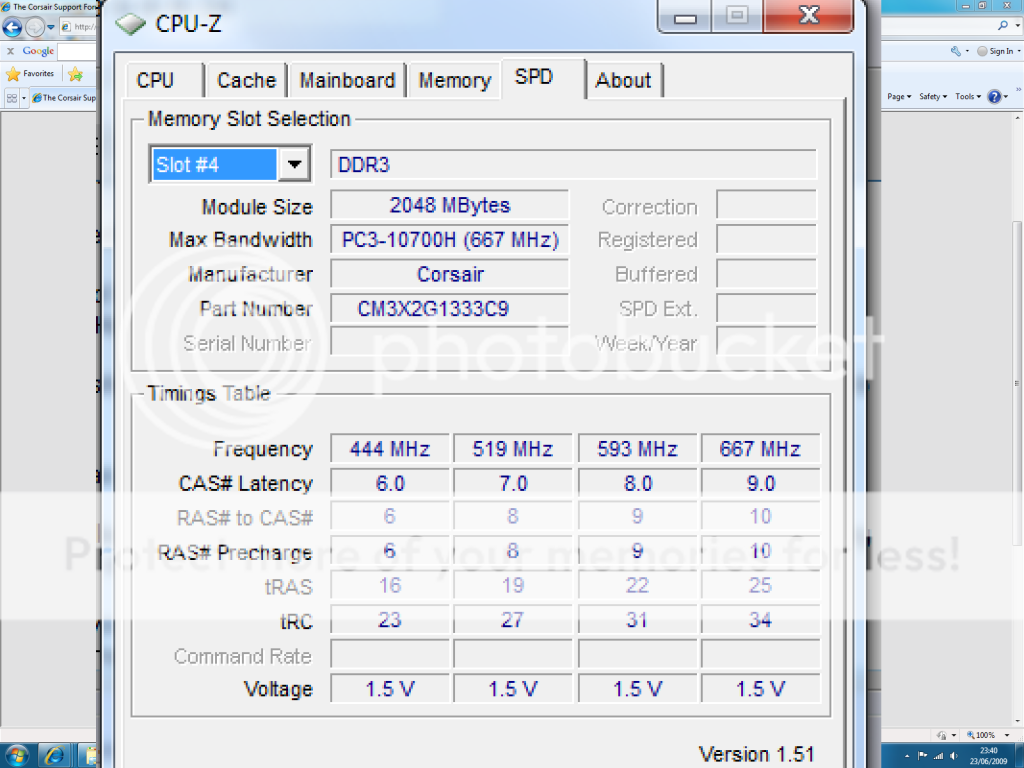
Task: Click the IE search magnifier icon
Action: pyautogui.click(x=1003, y=26)
